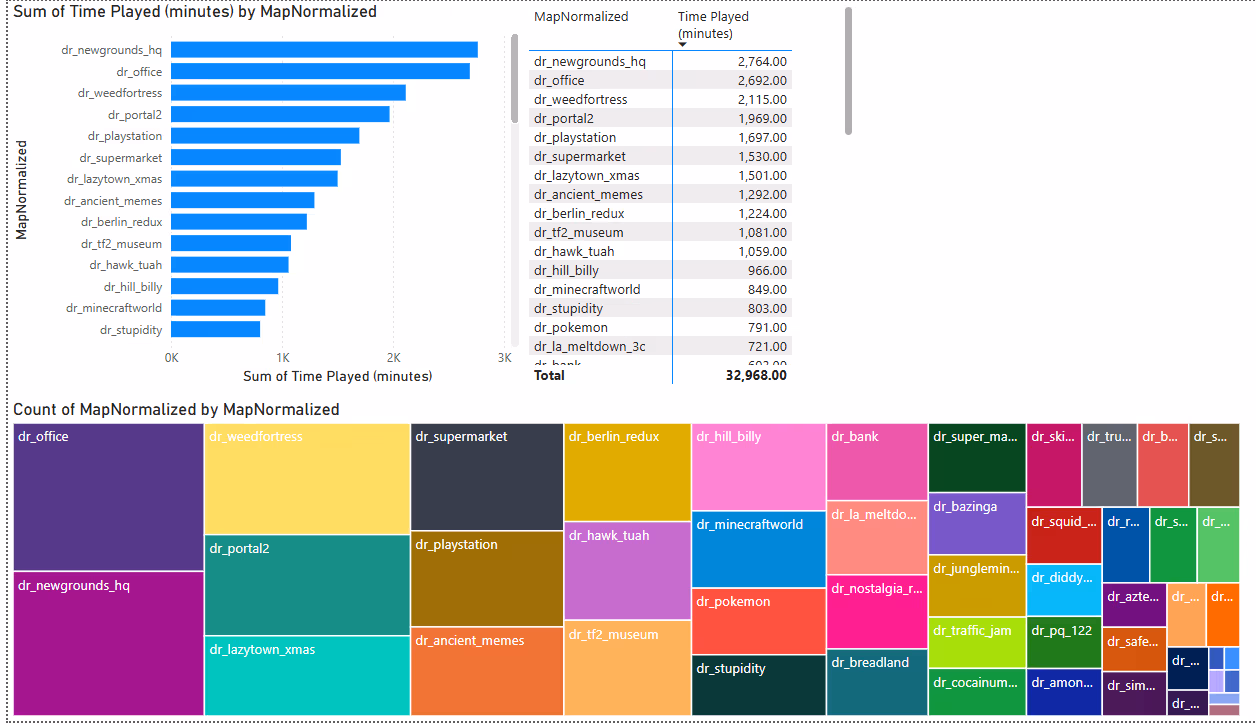Select the dr_hill_billy bar in the chart
The image size is (1256, 725).
click(225, 286)
